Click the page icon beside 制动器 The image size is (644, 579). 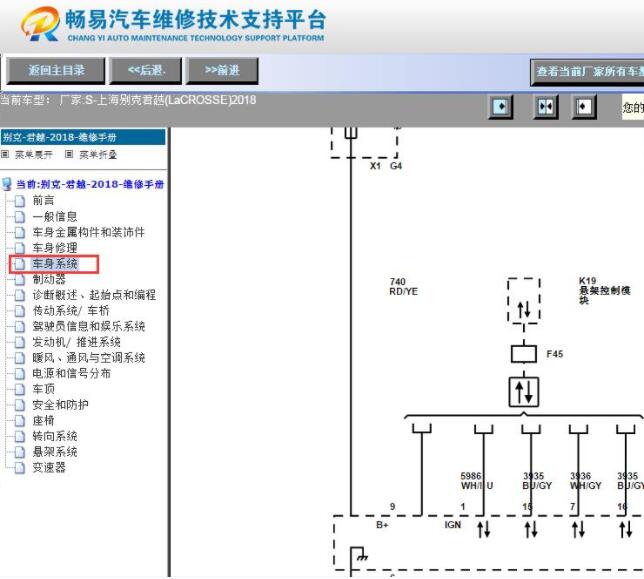[20, 279]
